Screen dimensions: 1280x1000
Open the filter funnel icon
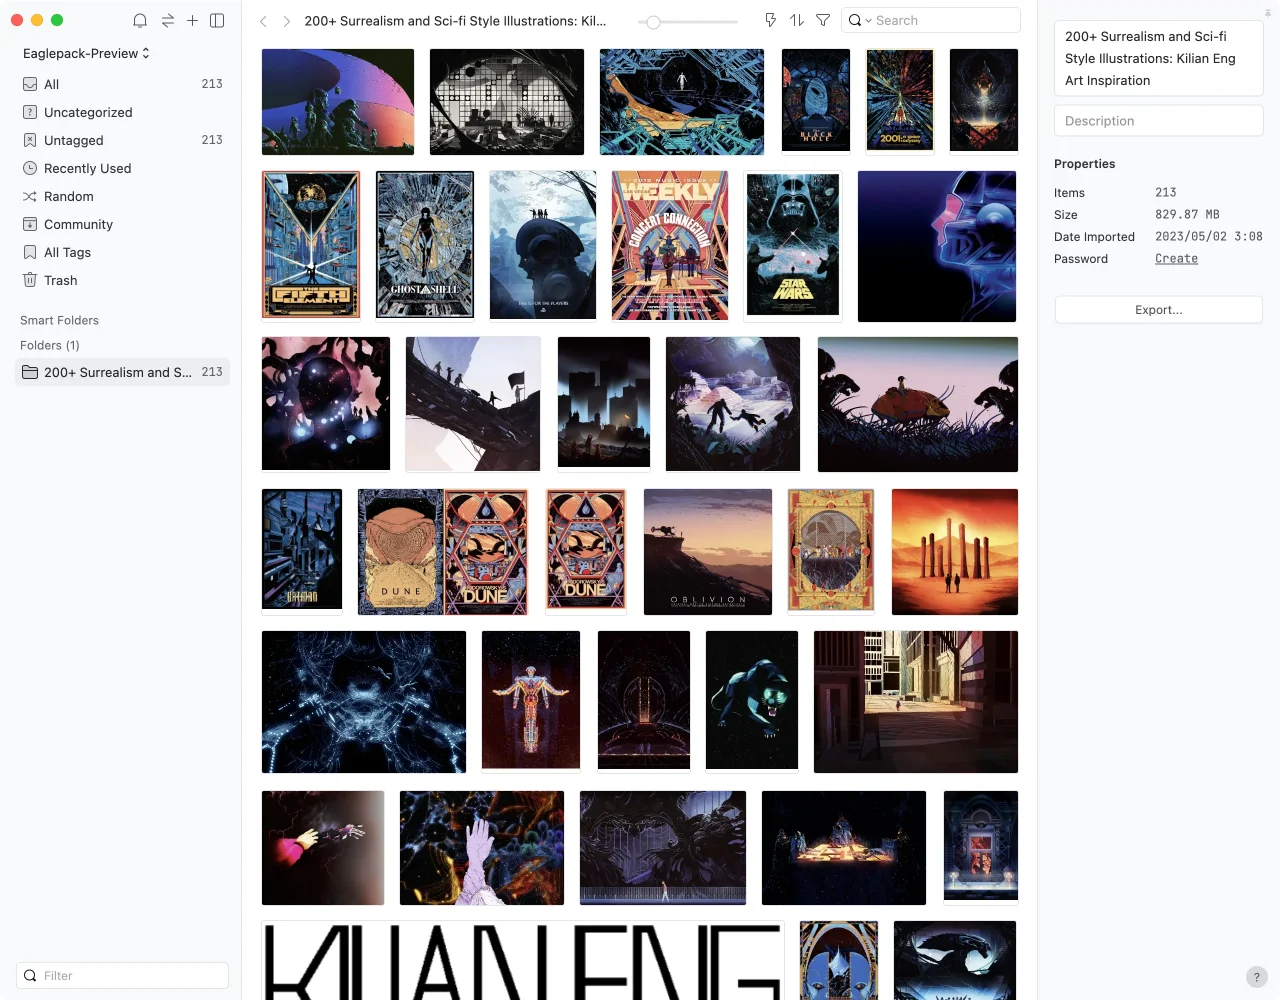coord(823,20)
